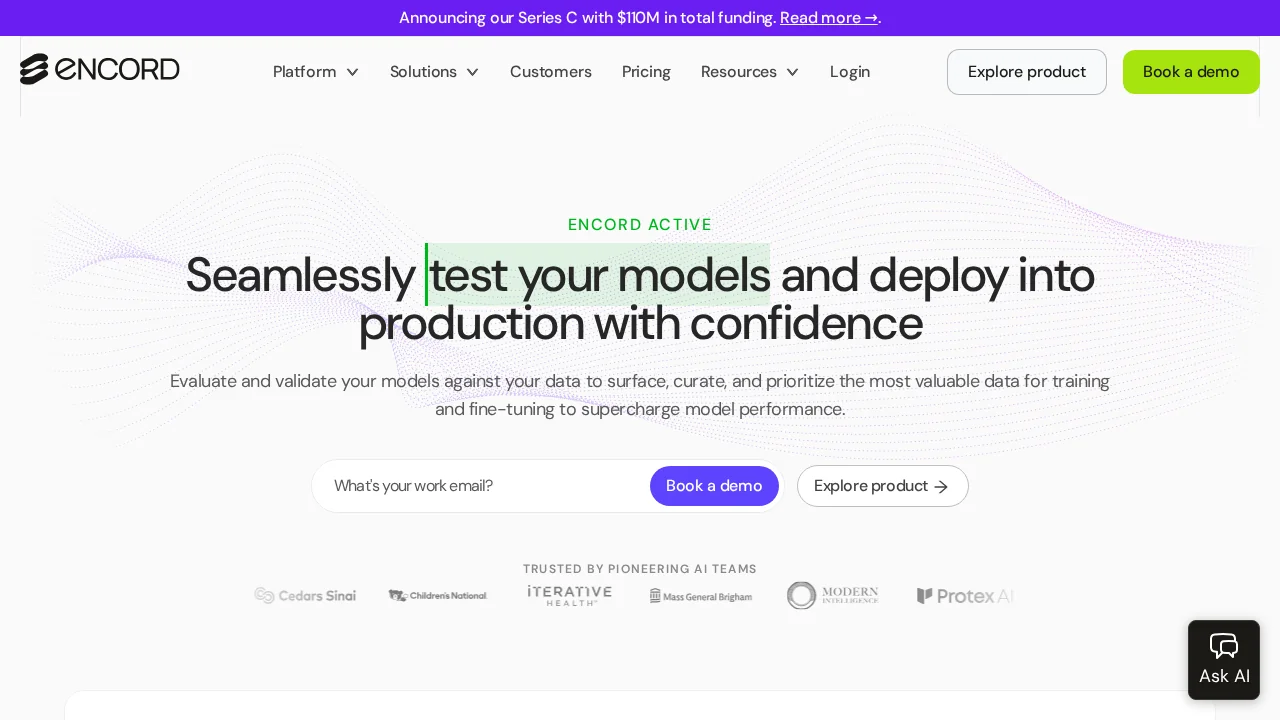
Task: Click Explore product with arrow icon
Action: pyautogui.click(x=883, y=486)
